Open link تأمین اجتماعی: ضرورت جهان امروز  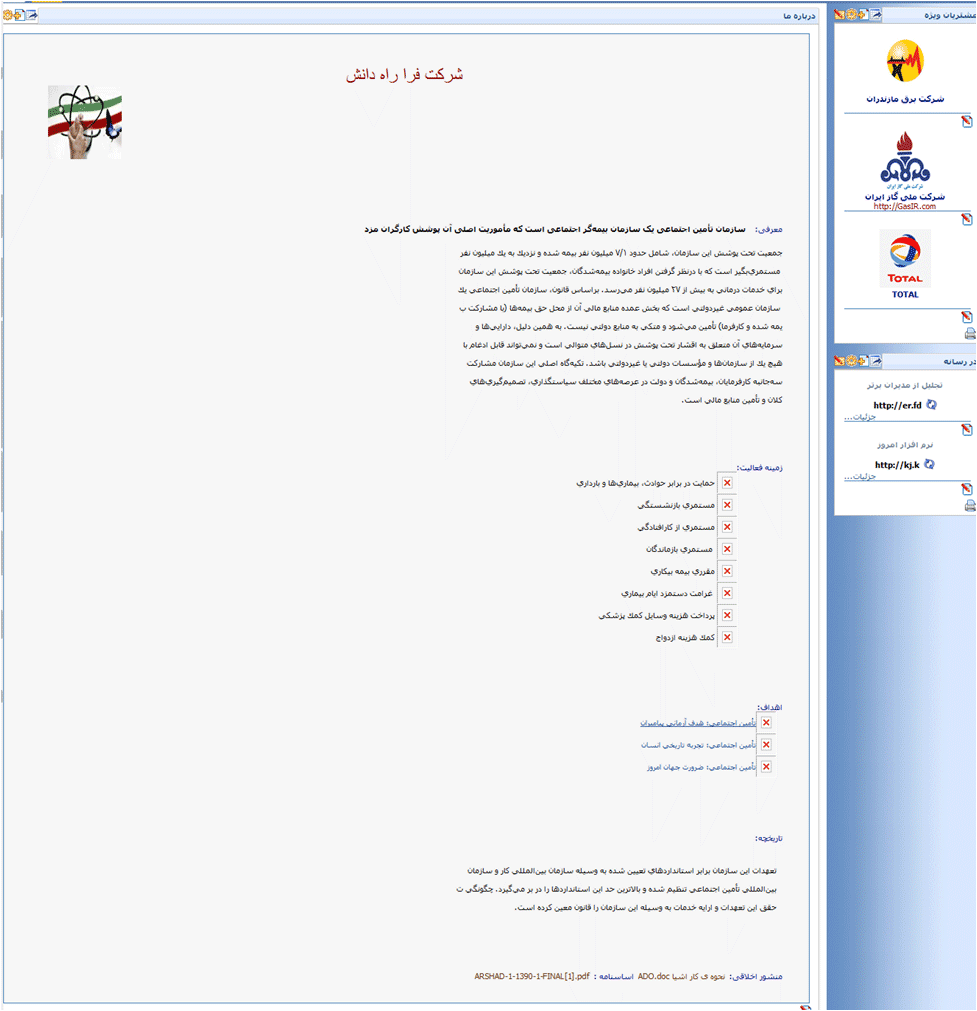tap(702, 767)
